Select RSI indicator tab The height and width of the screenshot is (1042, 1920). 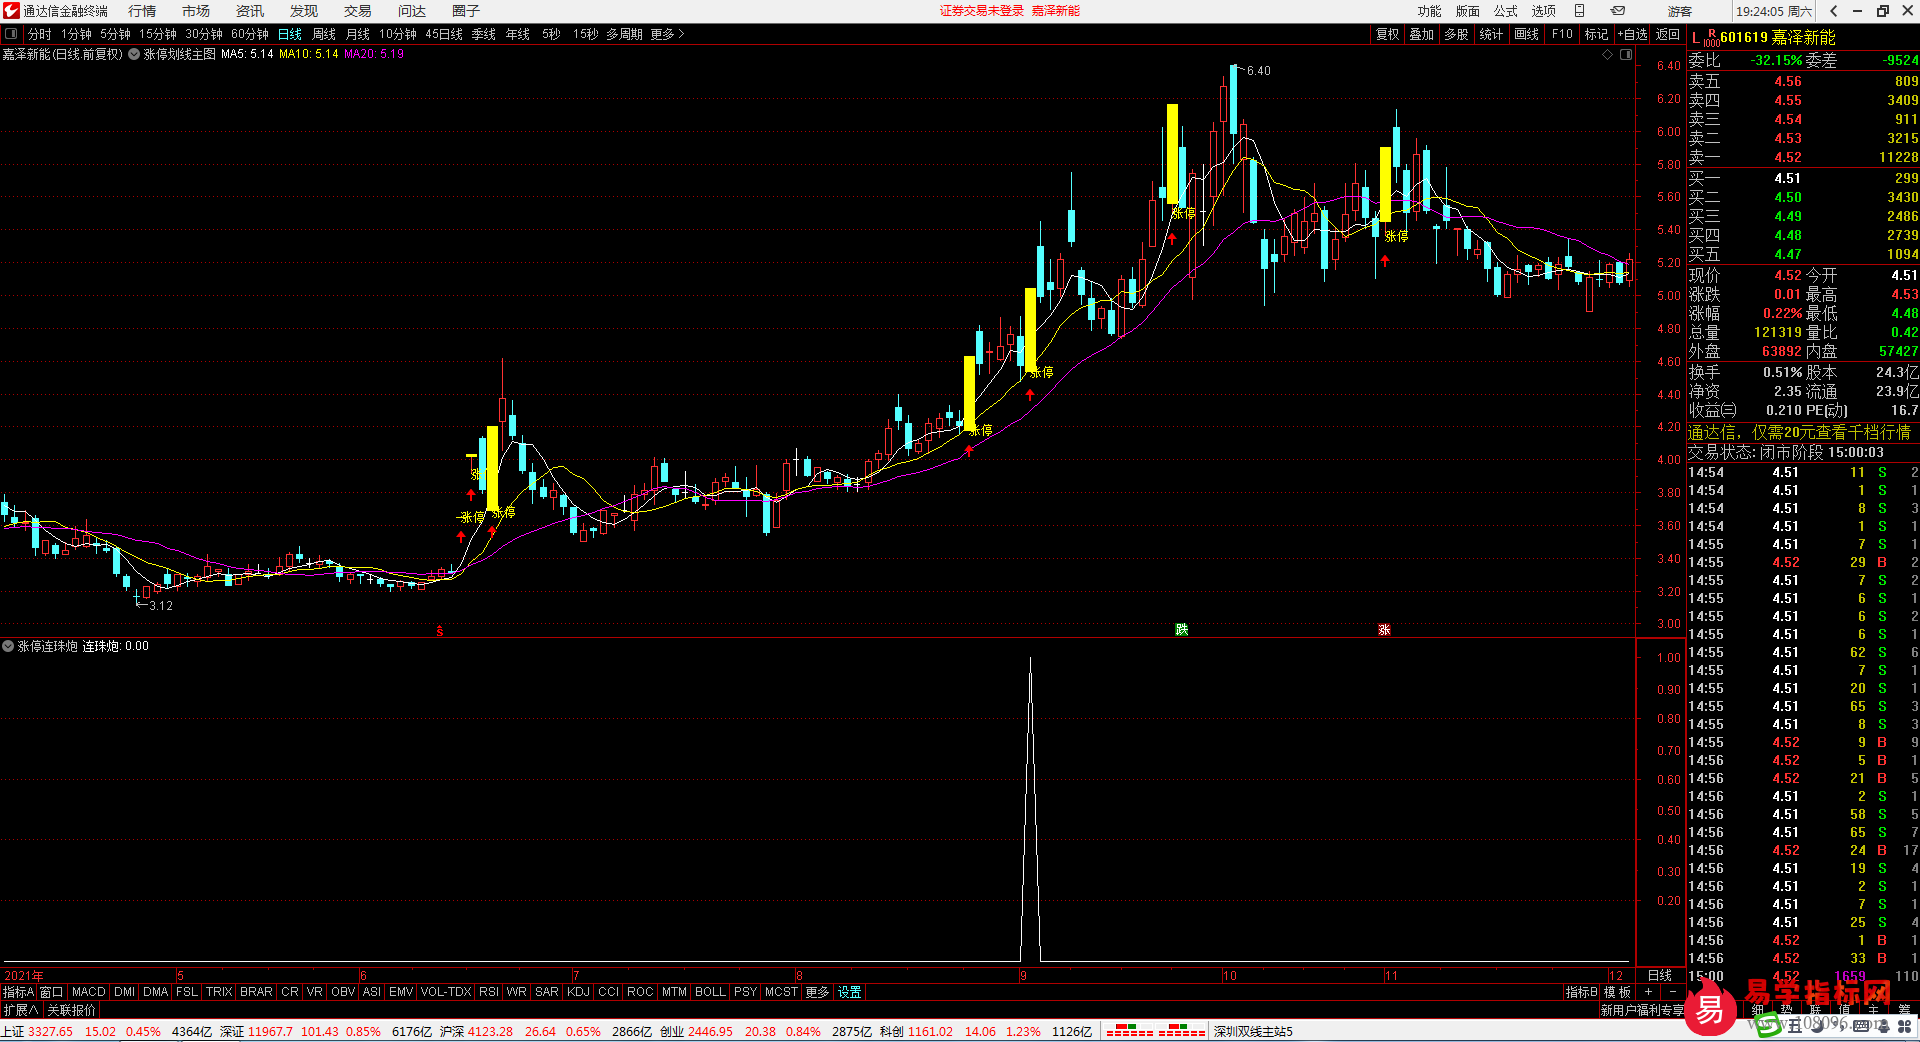pyautogui.click(x=489, y=992)
